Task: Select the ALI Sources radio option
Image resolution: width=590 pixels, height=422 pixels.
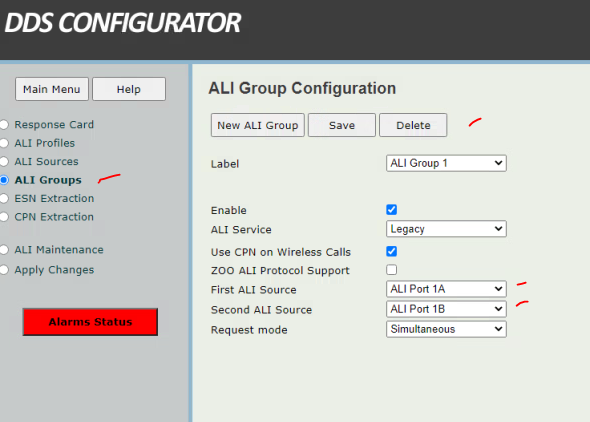Action: (x=4, y=161)
